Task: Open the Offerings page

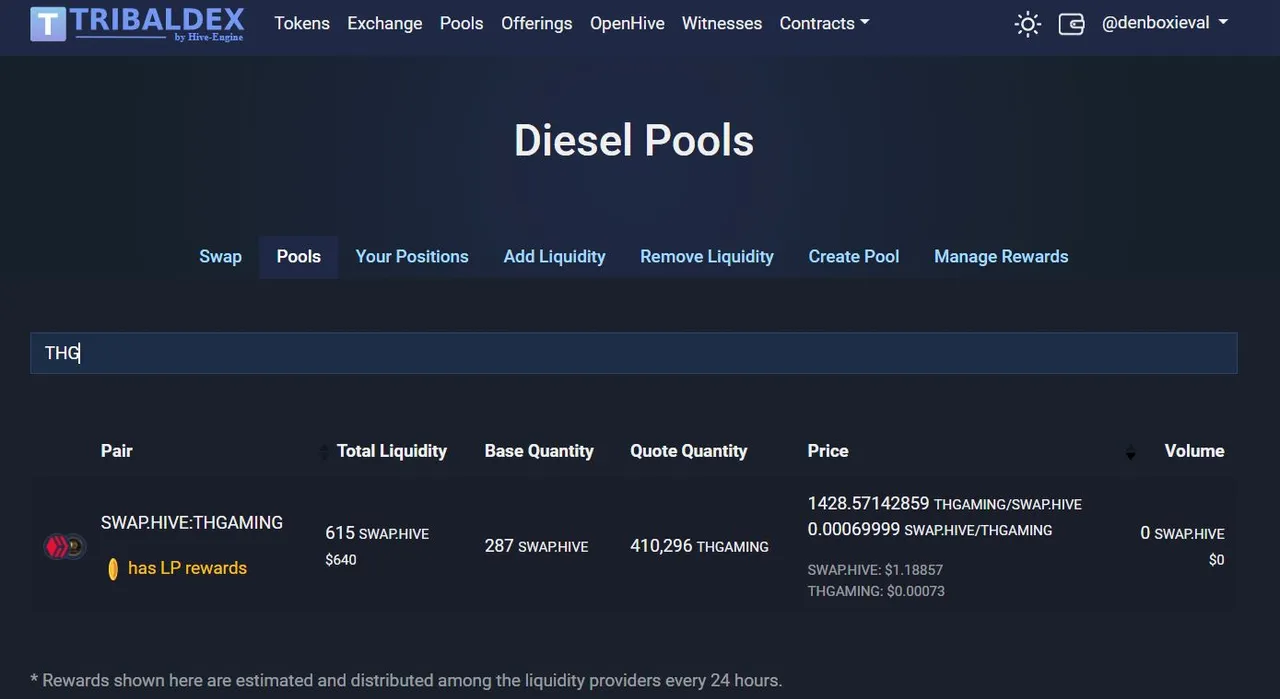Action: click(537, 23)
